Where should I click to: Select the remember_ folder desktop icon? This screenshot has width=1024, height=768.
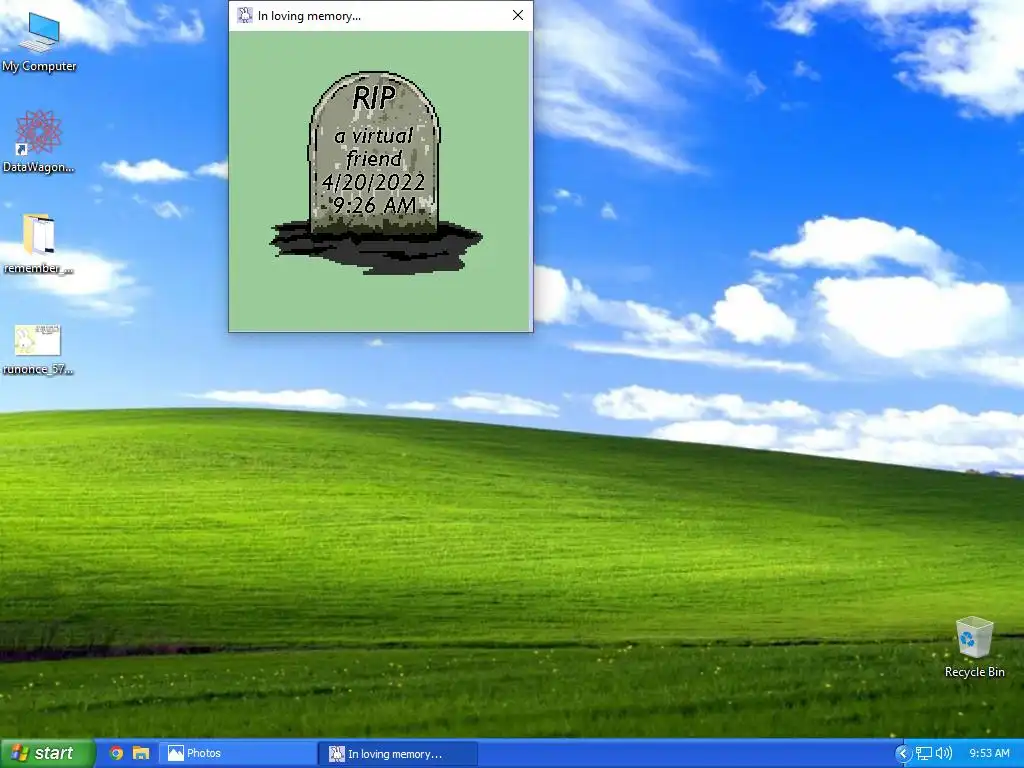tap(39, 243)
